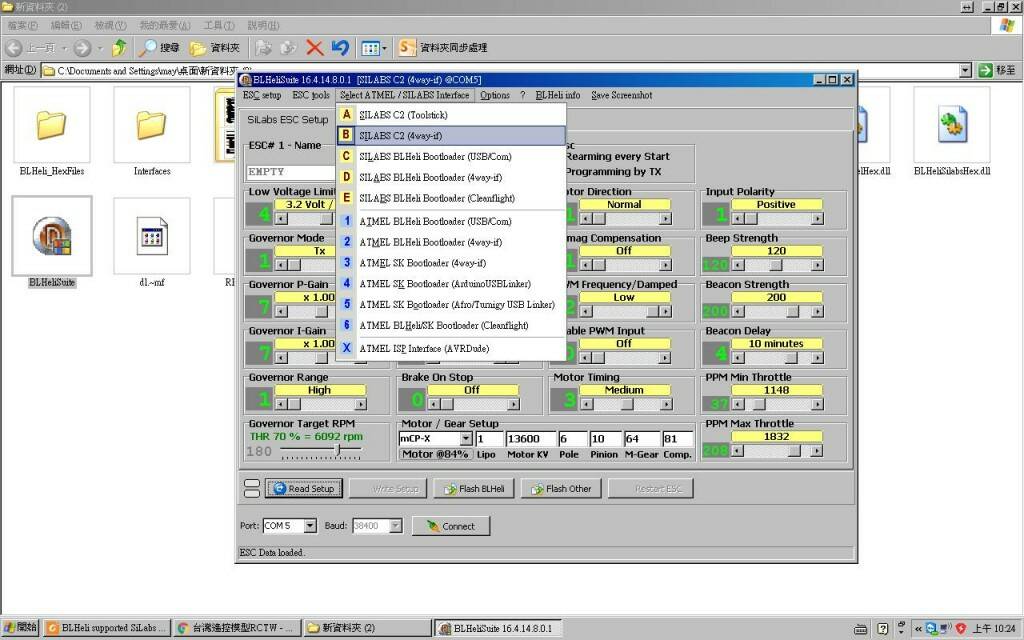Choose SILABS C2 (4way-if) interface

pyautogui.click(x=451, y=136)
